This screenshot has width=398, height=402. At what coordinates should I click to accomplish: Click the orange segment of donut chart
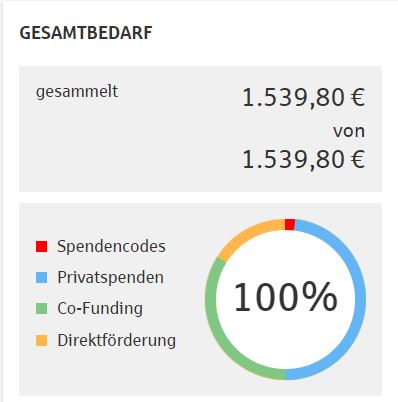[x=245, y=236]
